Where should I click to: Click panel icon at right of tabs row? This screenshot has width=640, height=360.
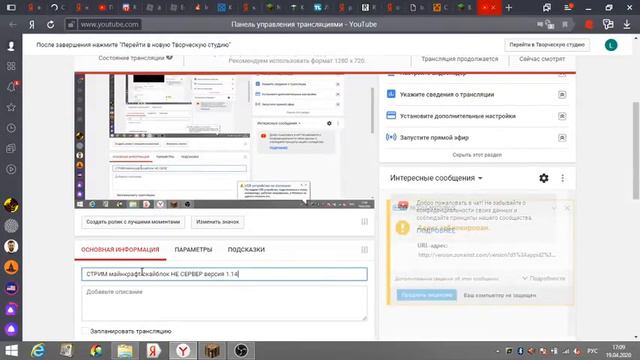pos(364,249)
